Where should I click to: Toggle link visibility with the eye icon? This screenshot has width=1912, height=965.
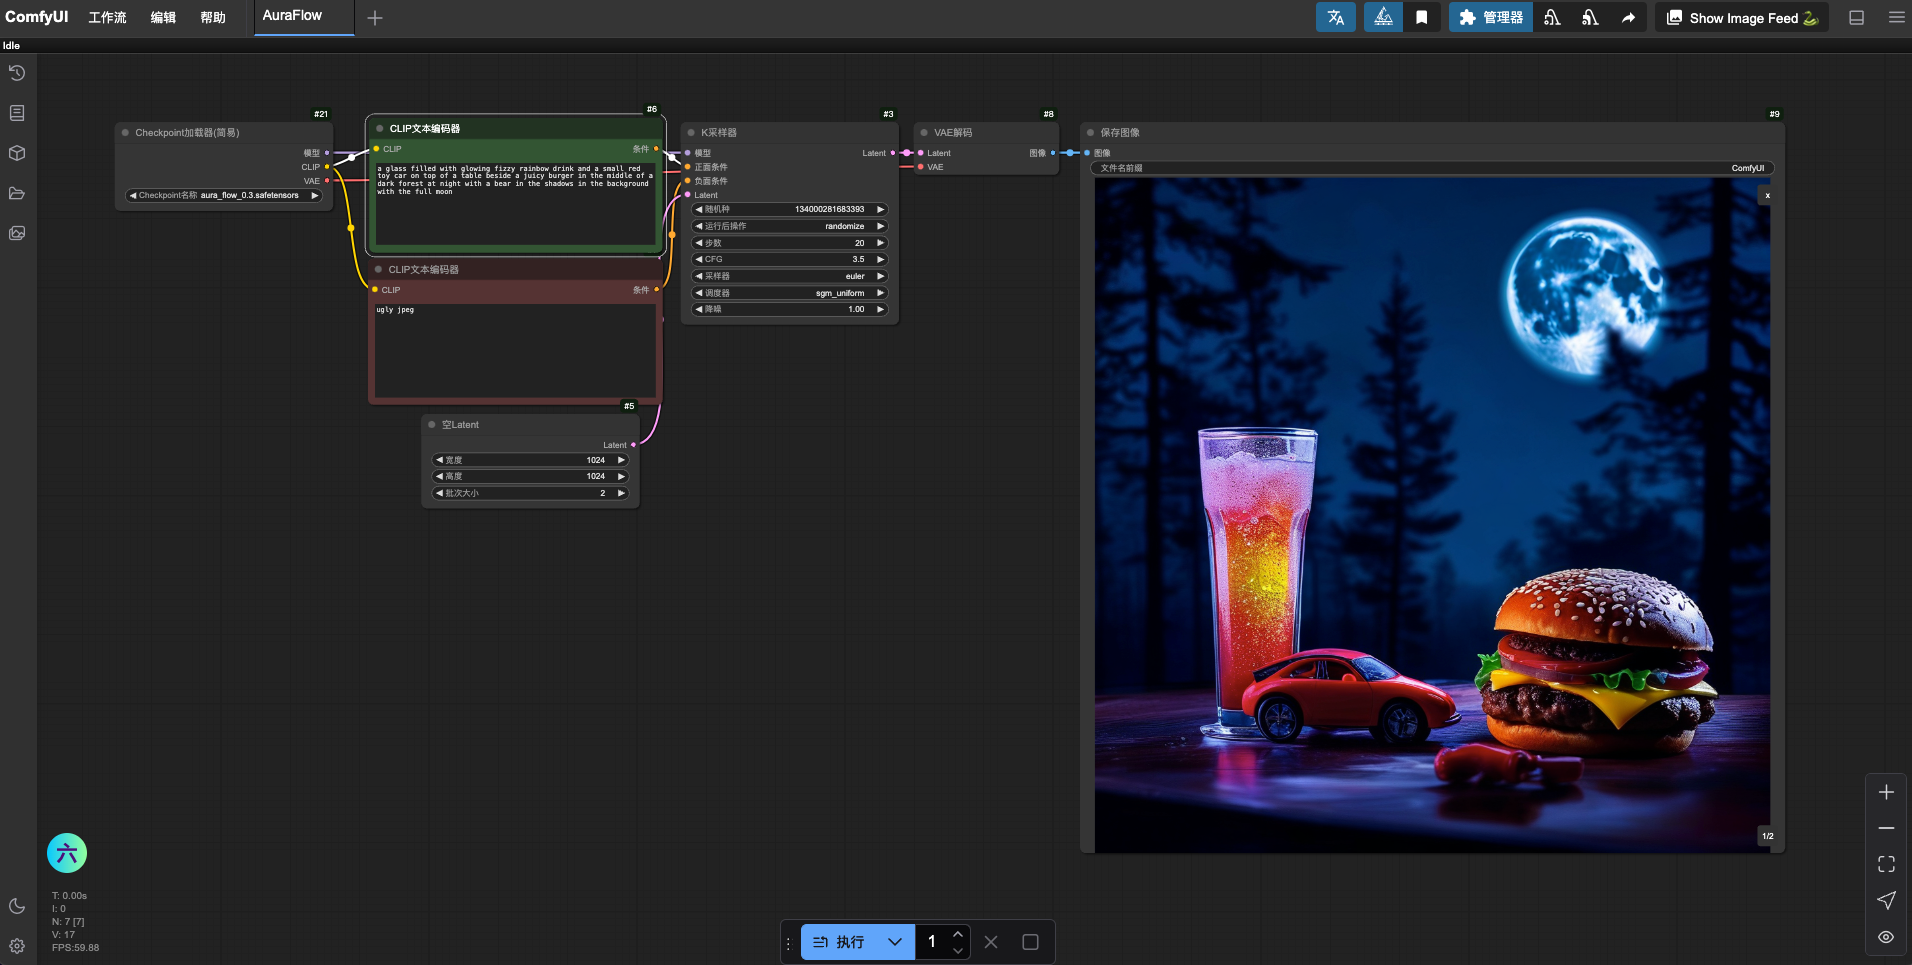1886,937
